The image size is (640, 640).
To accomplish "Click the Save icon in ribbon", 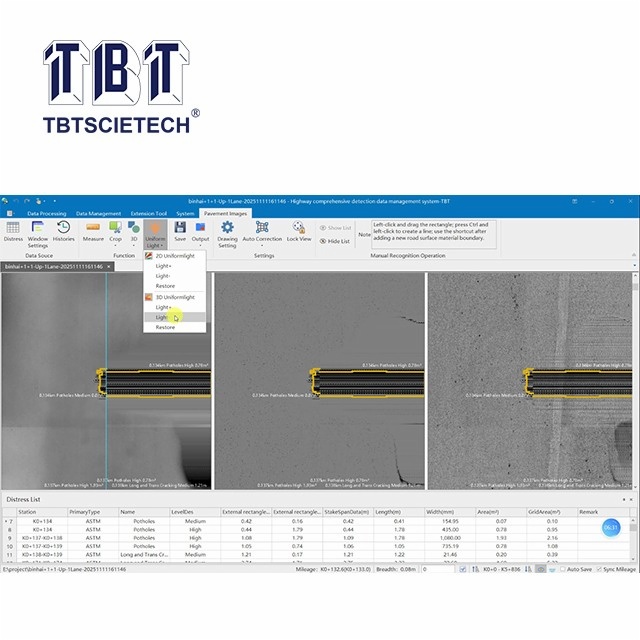I will pyautogui.click(x=180, y=232).
